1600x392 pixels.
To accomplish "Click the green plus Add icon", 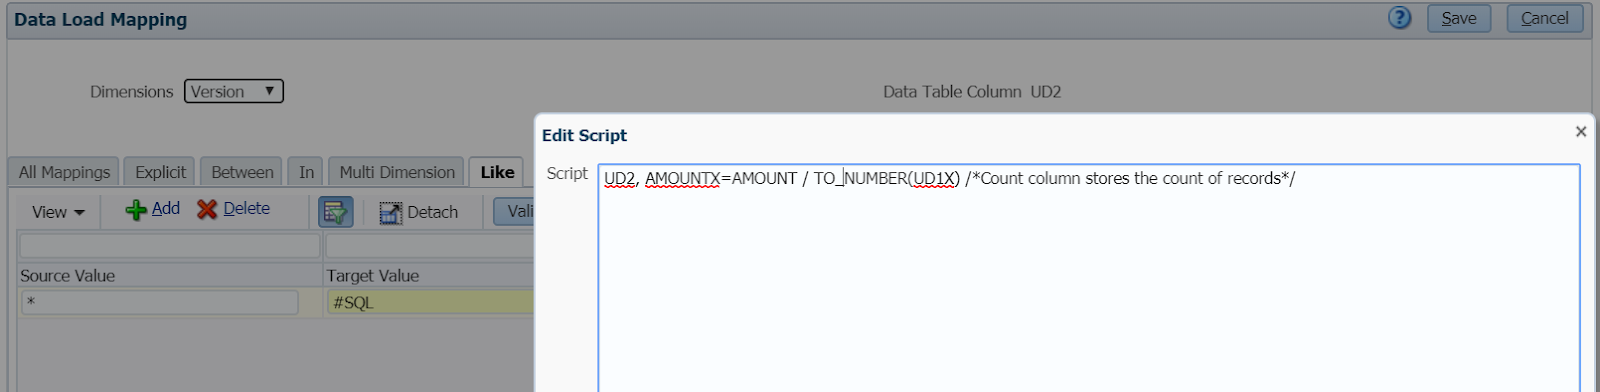I will click(136, 210).
